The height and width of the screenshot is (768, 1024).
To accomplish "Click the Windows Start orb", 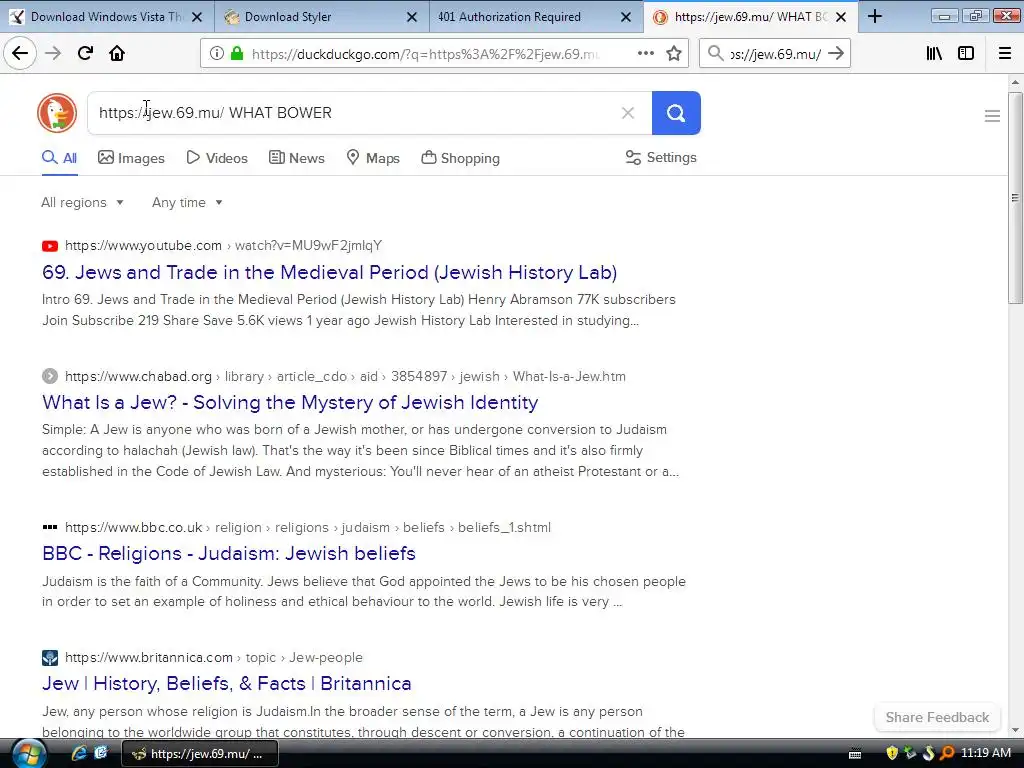I will pyautogui.click(x=29, y=753).
